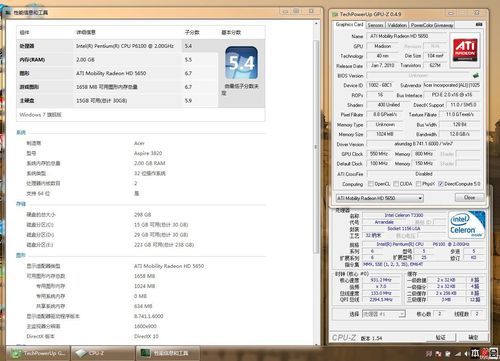Image resolution: width=500 pixels, height=361 pixels.
Task: Click the '3 MB' L3 cache value
Action: tap(446, 300)
